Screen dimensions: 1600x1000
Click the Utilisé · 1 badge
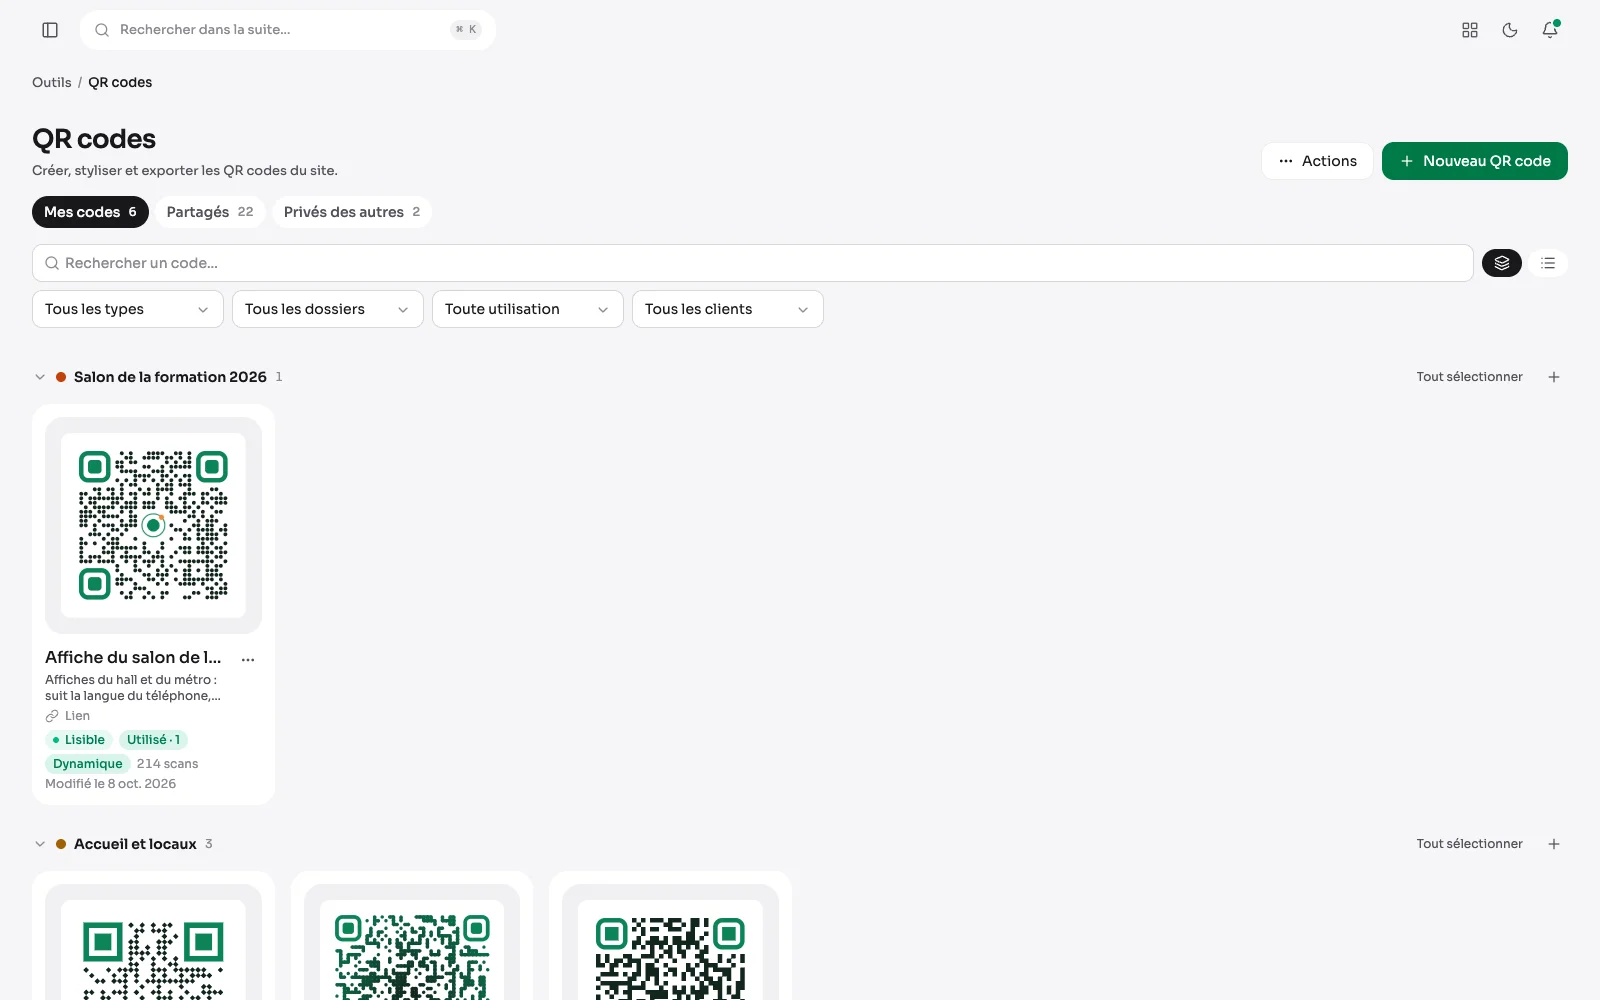[153, 740]
